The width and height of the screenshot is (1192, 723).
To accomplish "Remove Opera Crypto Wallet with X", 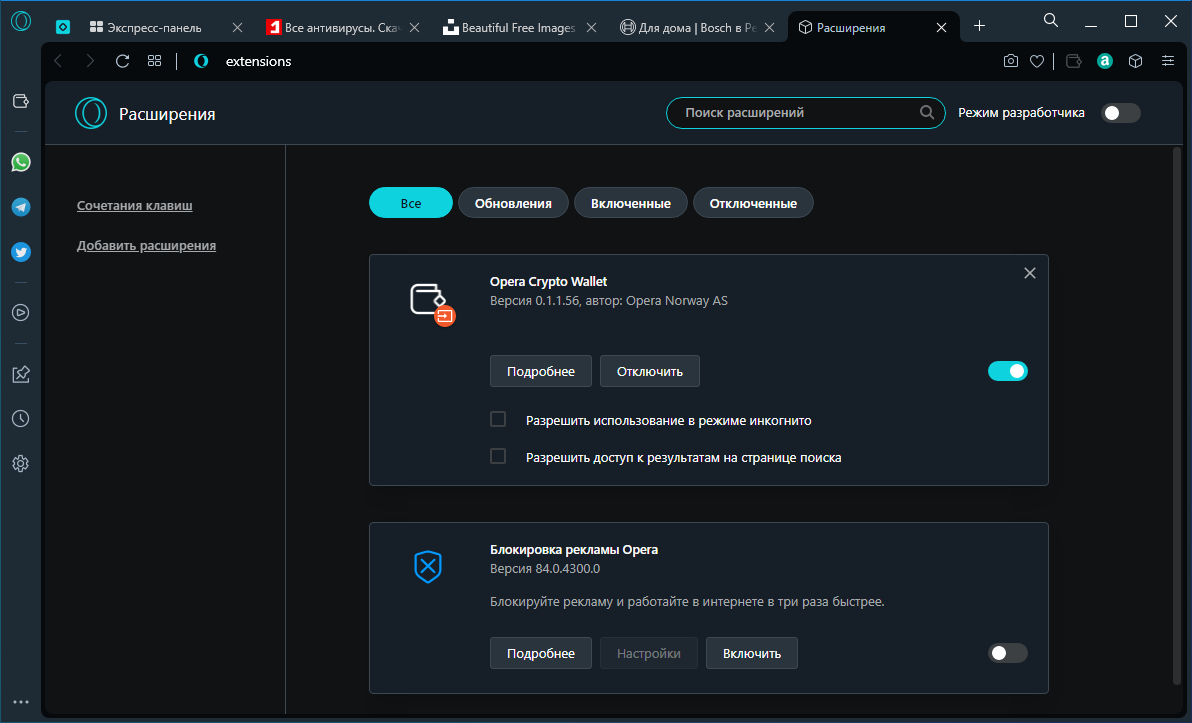I will point(1029,273).
